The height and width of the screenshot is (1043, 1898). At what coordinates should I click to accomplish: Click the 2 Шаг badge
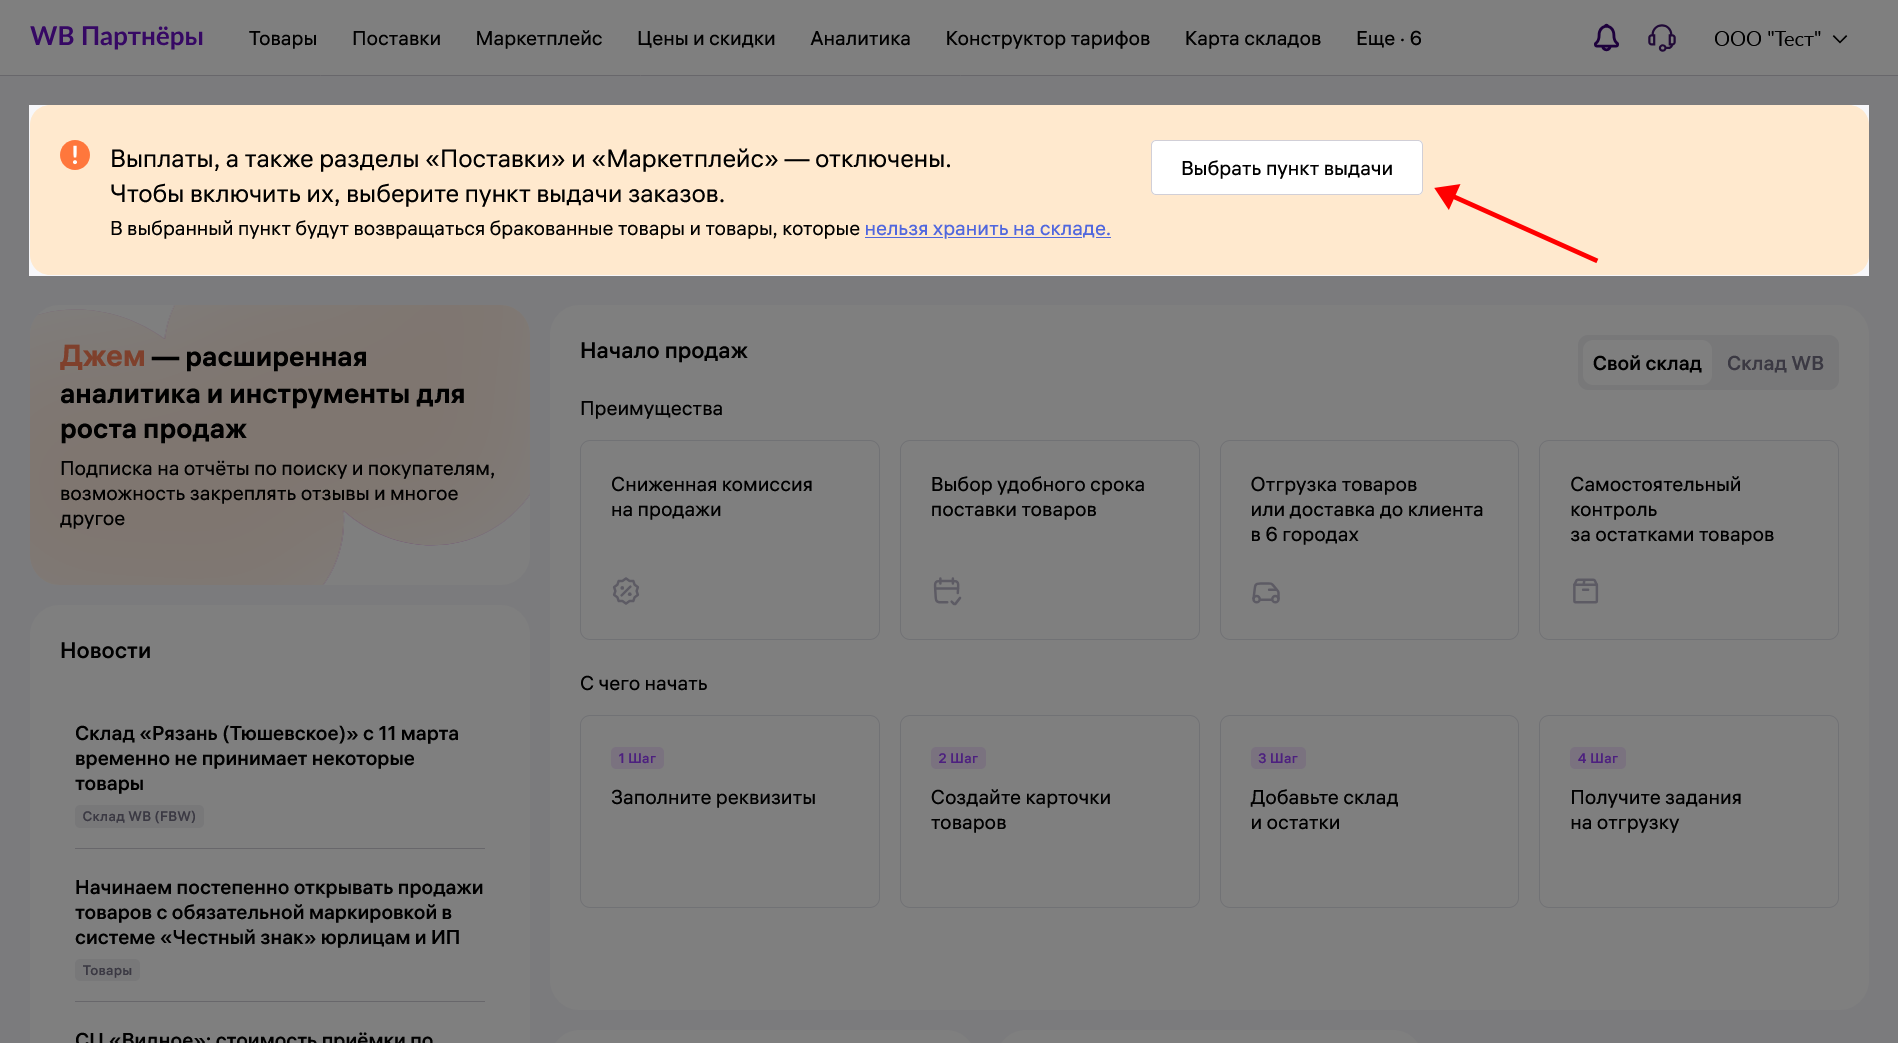coord(958,758)
